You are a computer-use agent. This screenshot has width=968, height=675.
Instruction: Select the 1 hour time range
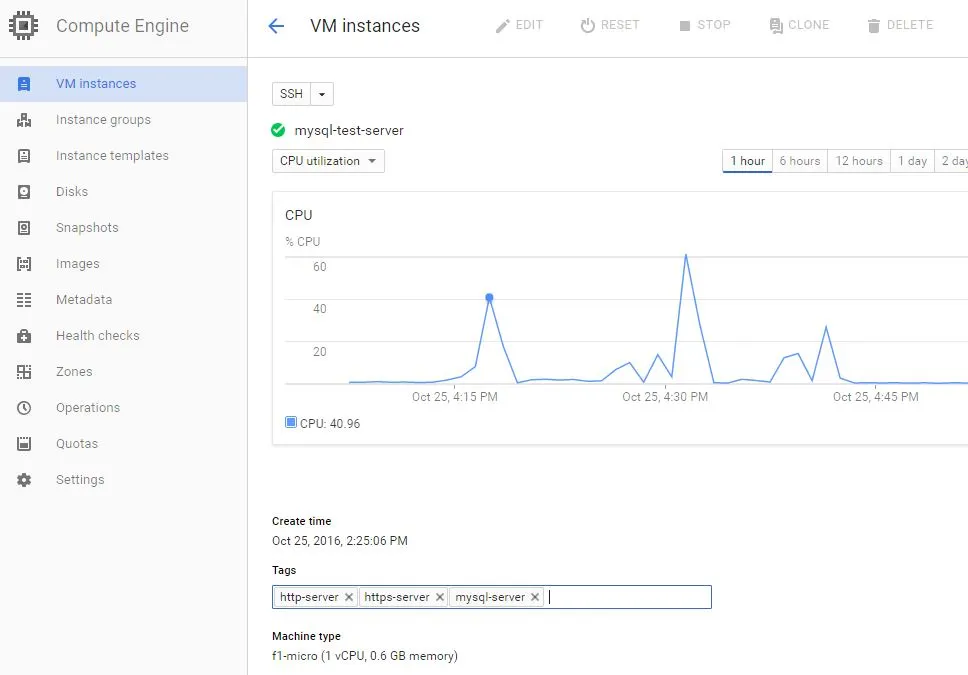[748, 161]
